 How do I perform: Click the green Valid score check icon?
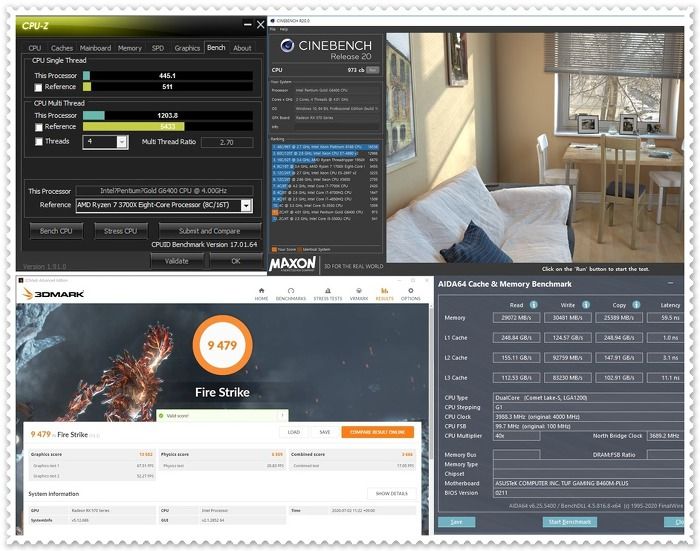coord(161,416)
